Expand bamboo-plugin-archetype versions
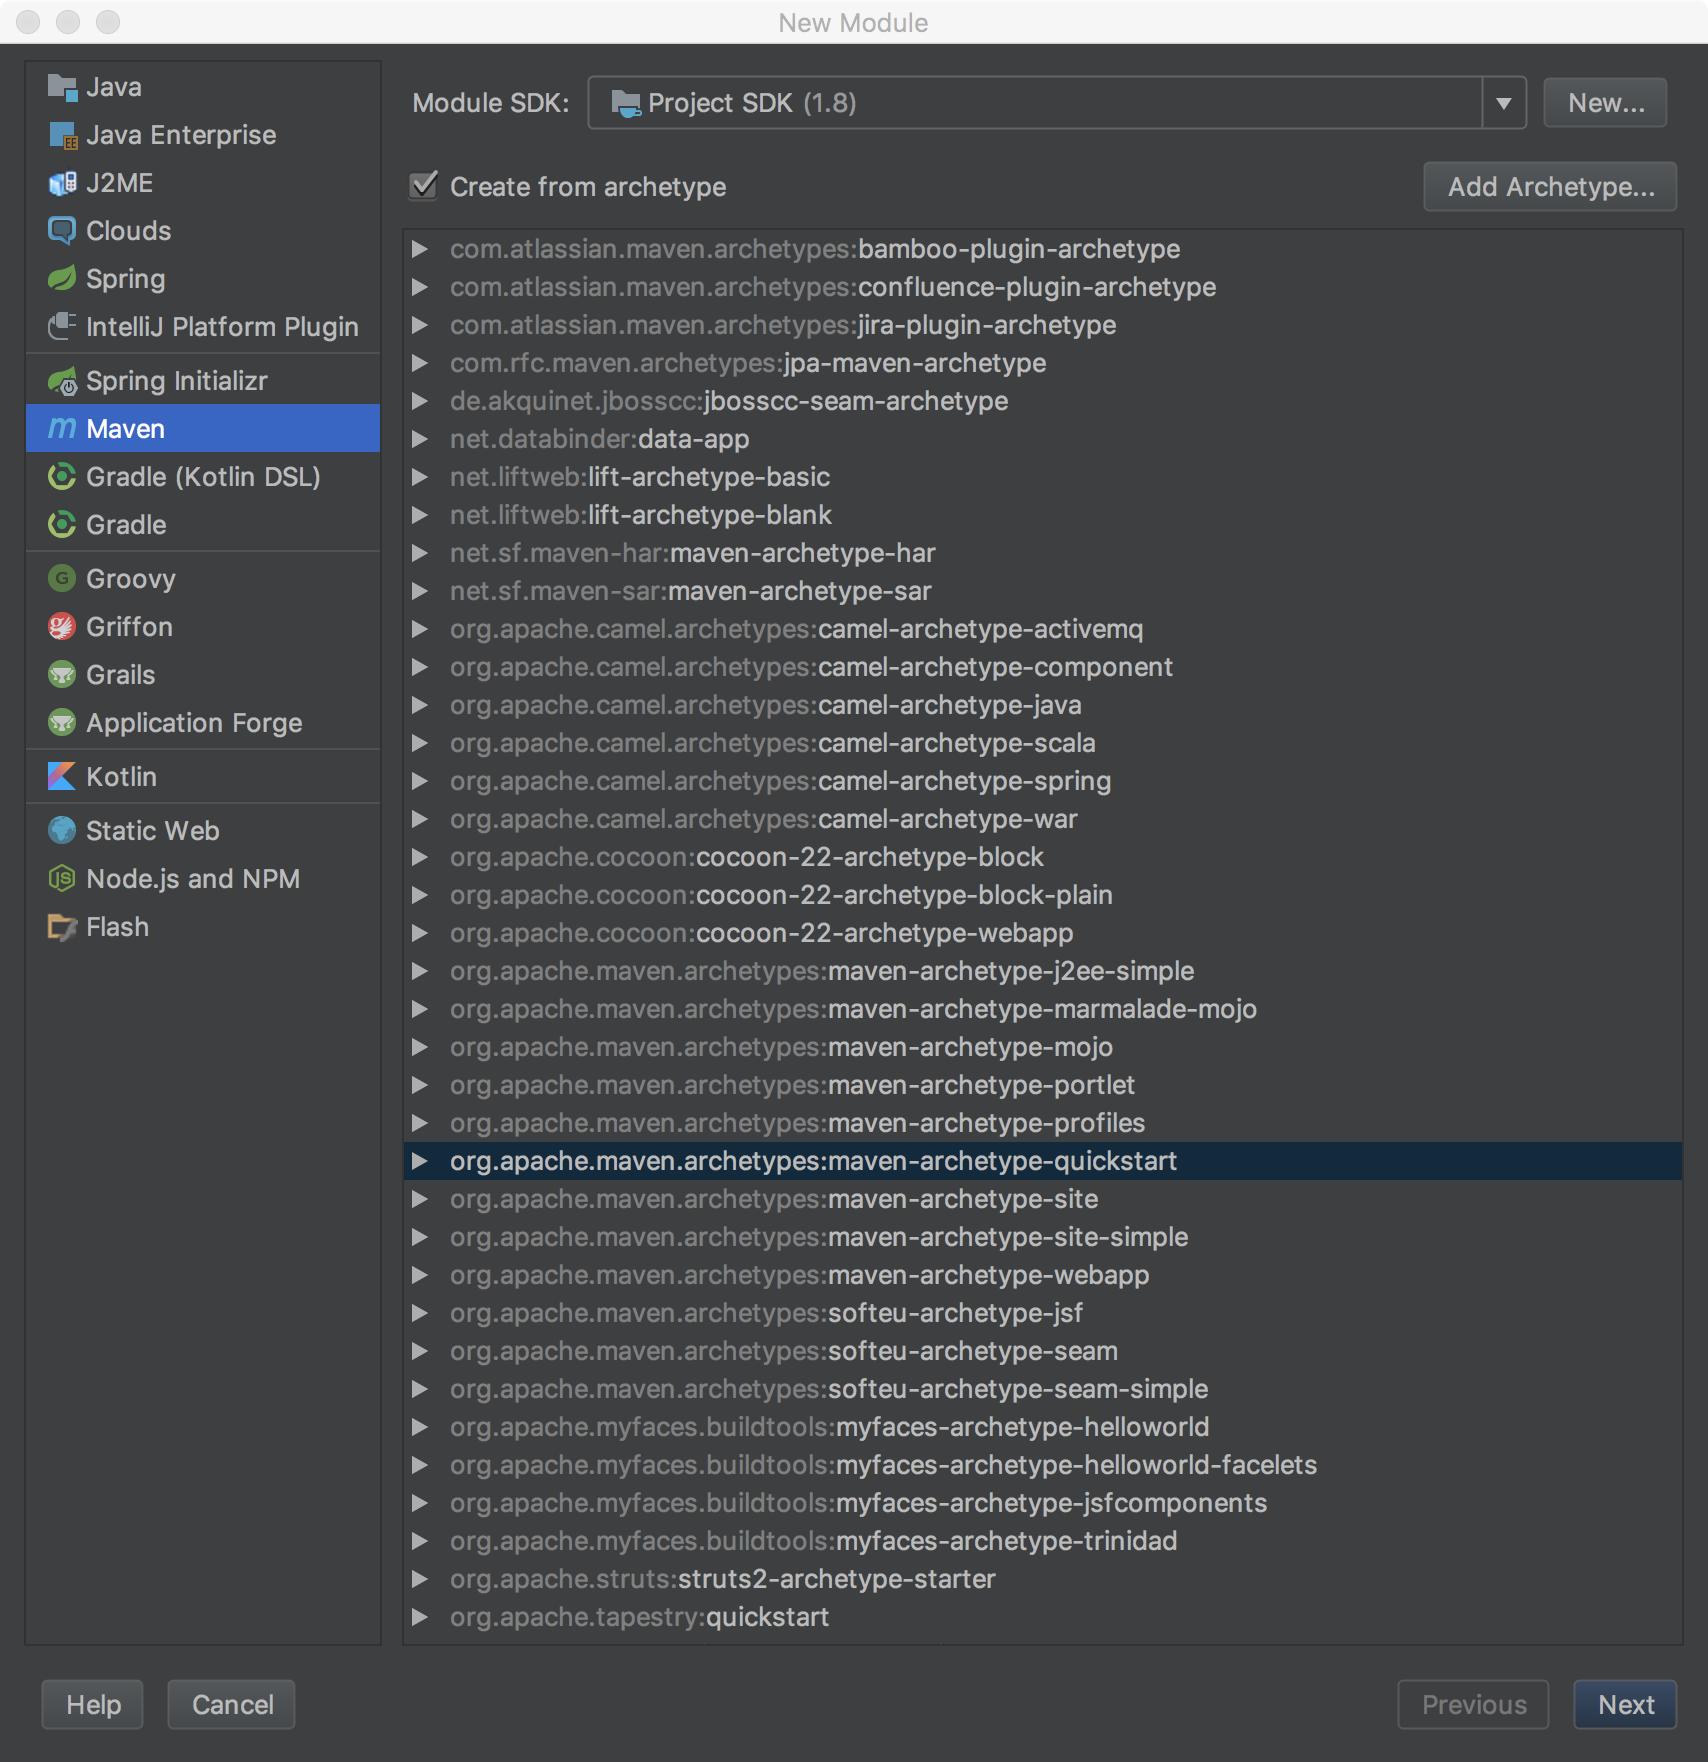The height and width of the screenshot is (1762, 1708). point(420,249)
